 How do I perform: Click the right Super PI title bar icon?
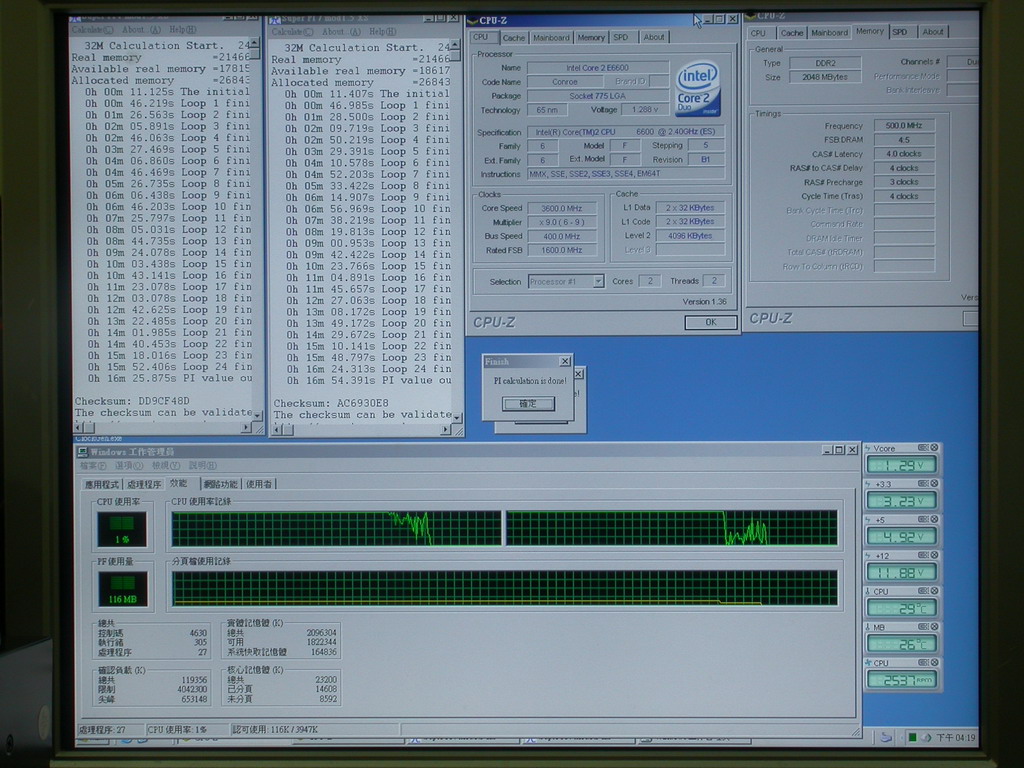pyautogui.click(x=275, y=20)
